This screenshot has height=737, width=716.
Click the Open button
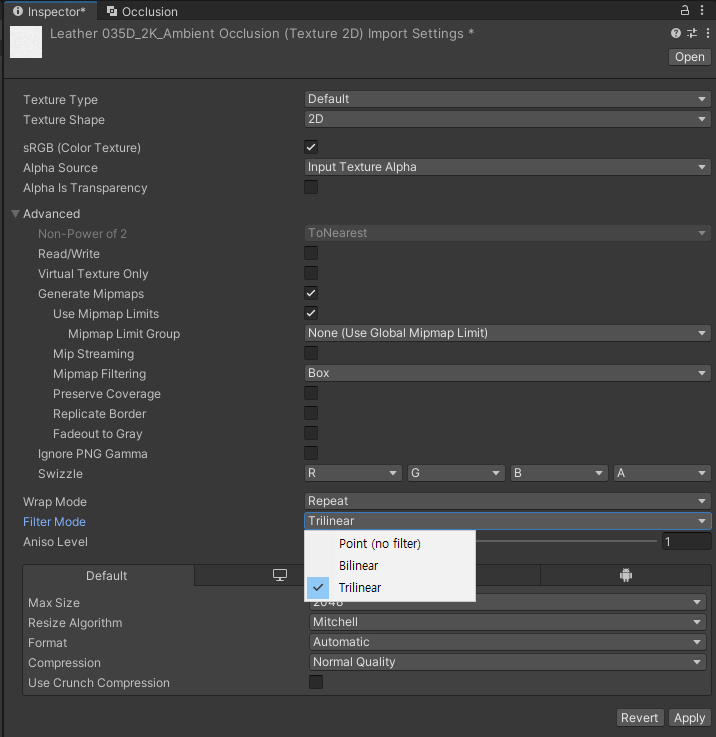click(690, 57)
